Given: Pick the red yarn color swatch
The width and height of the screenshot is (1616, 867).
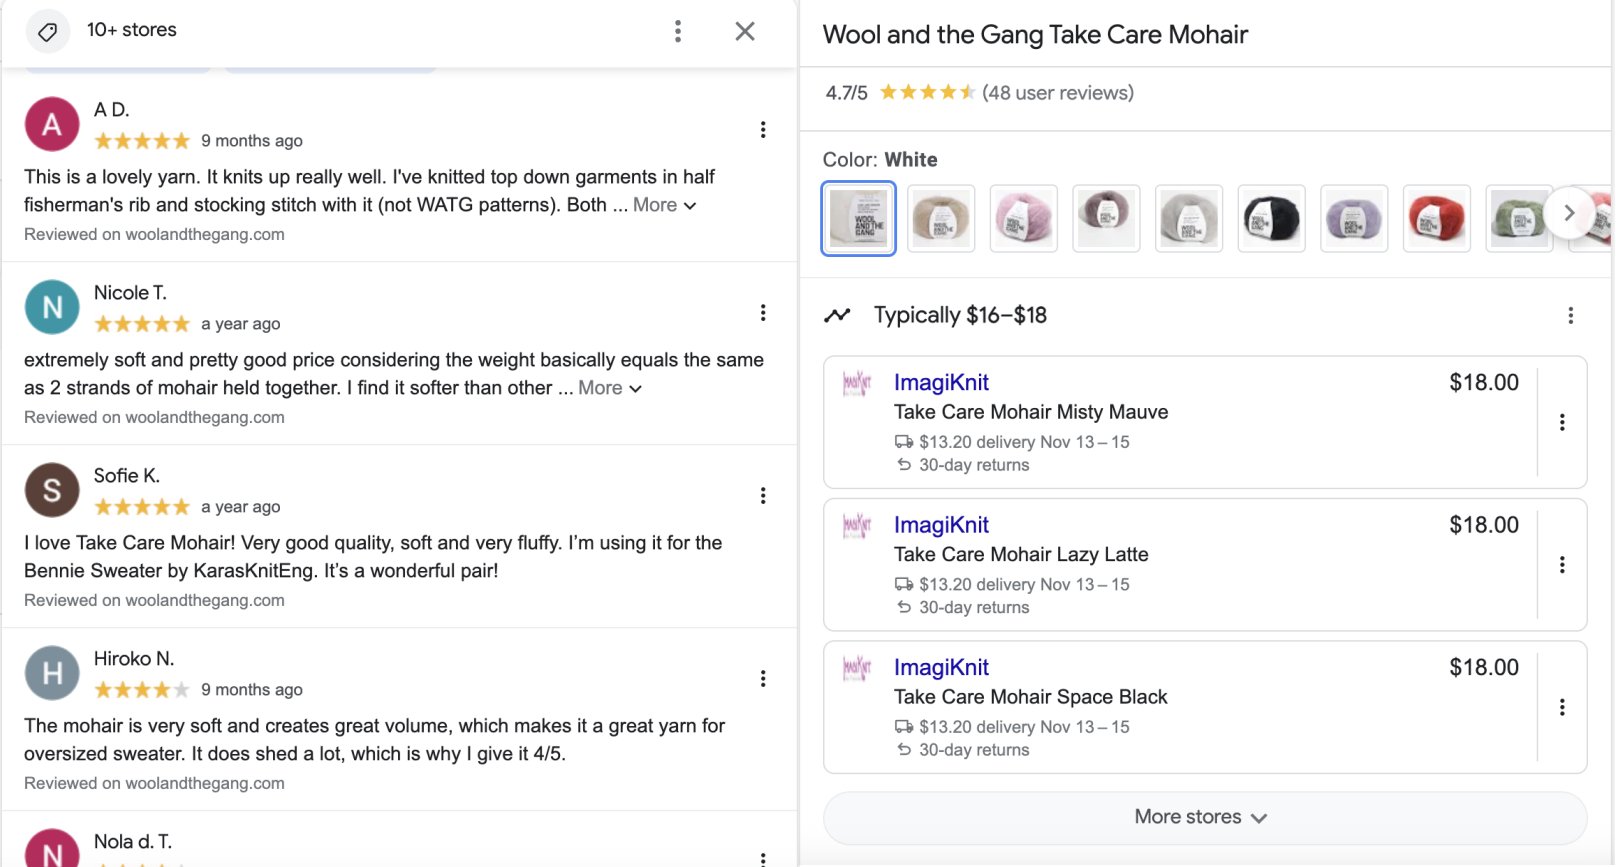Looking at the screenshot, I should coord(1437,218).
